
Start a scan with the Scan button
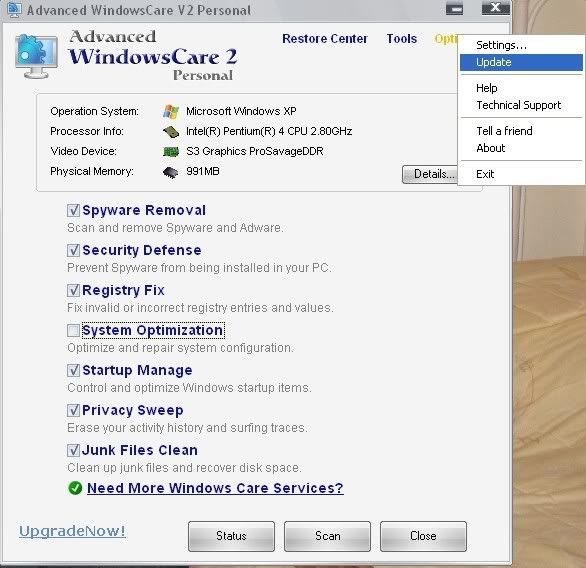point(327,536)
